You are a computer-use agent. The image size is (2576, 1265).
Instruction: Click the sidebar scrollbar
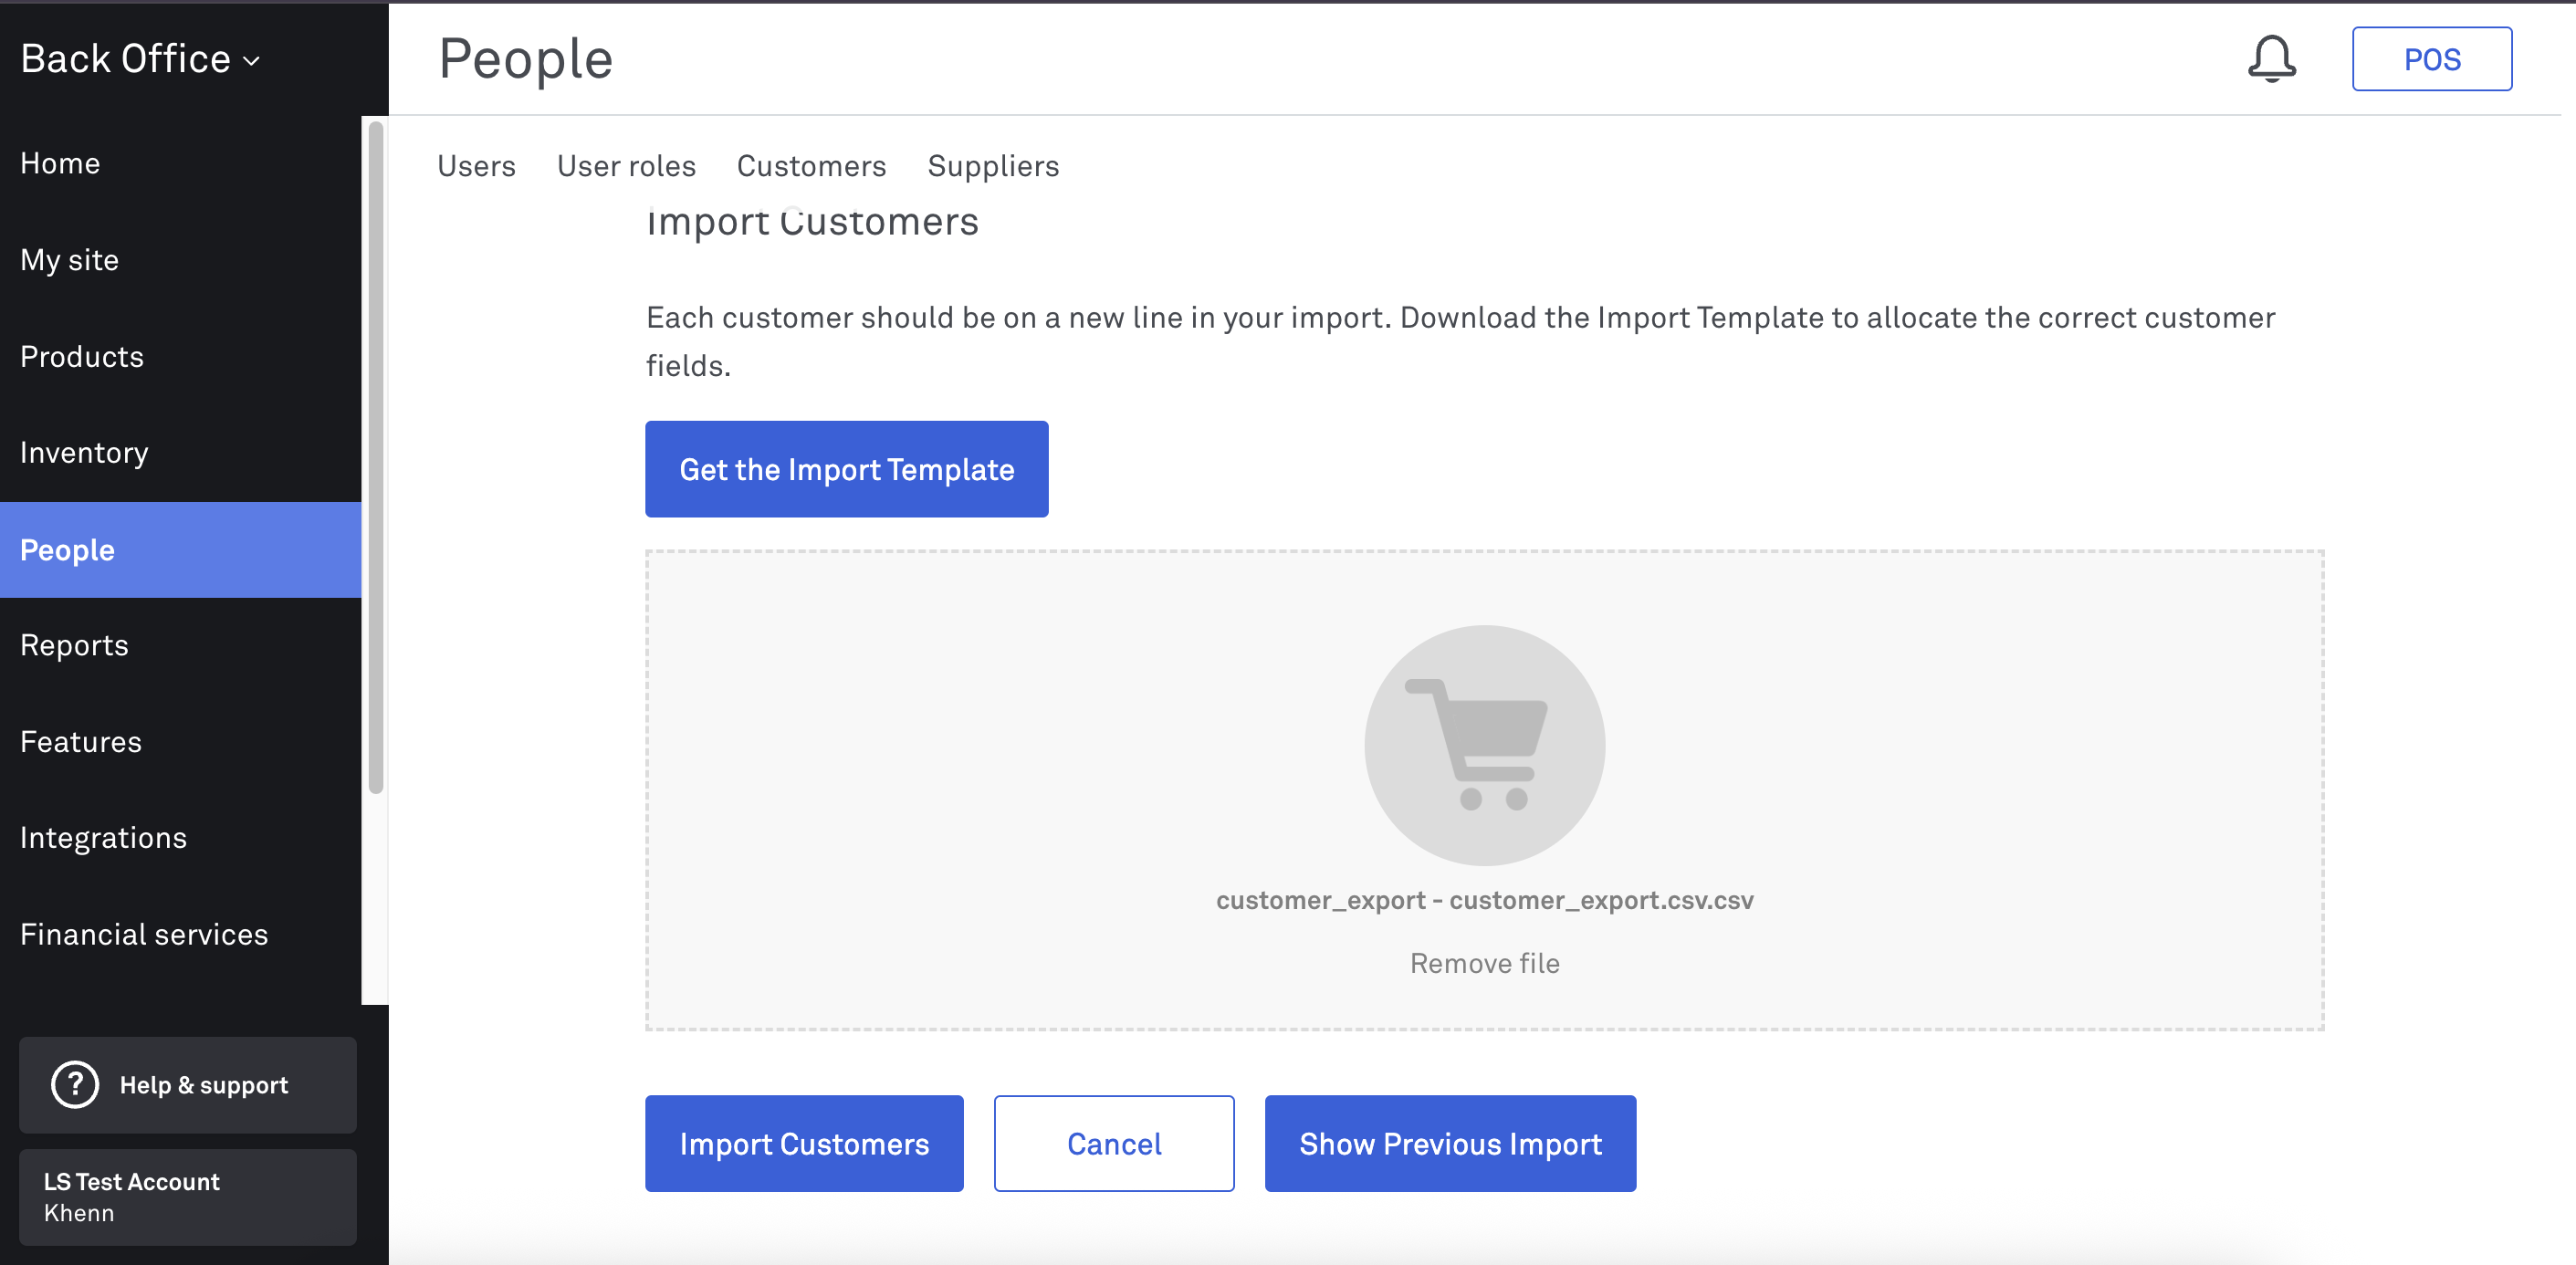click(376, 457)
